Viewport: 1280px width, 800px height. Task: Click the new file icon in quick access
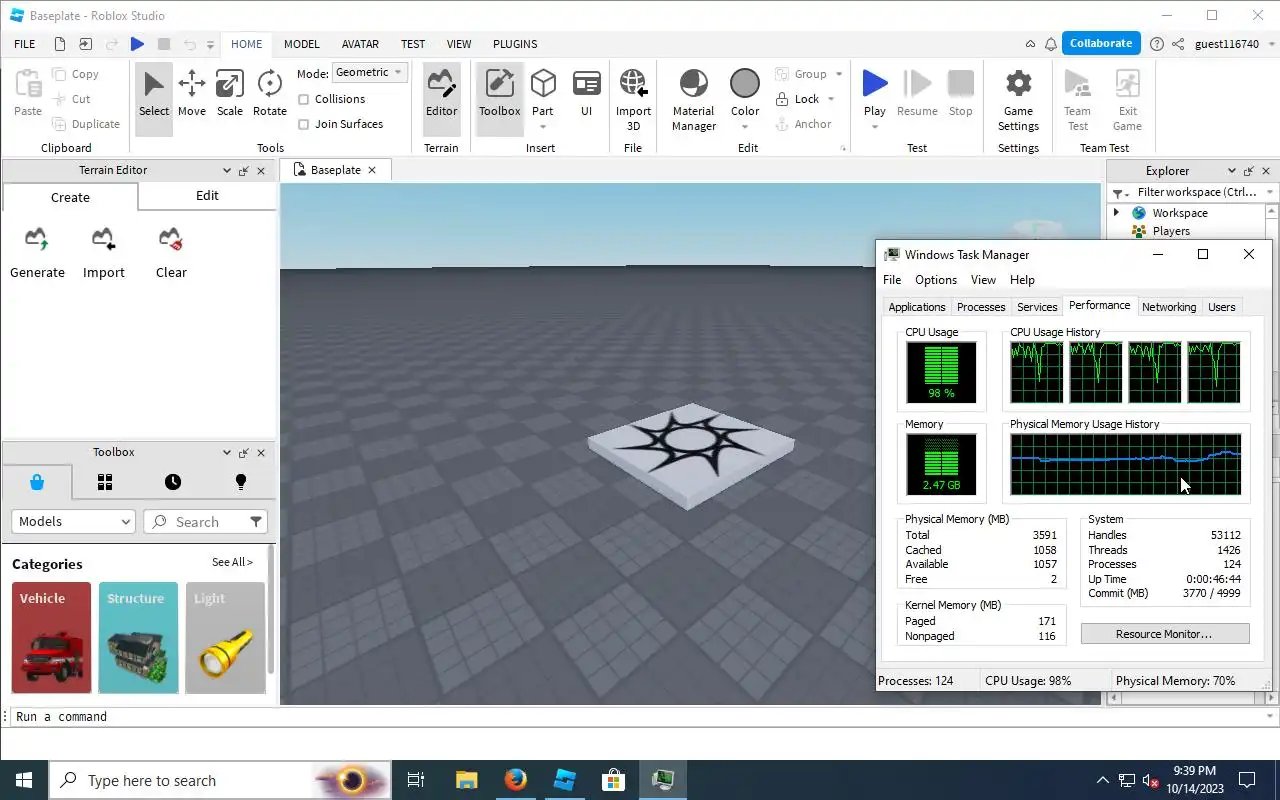point(60,44)
